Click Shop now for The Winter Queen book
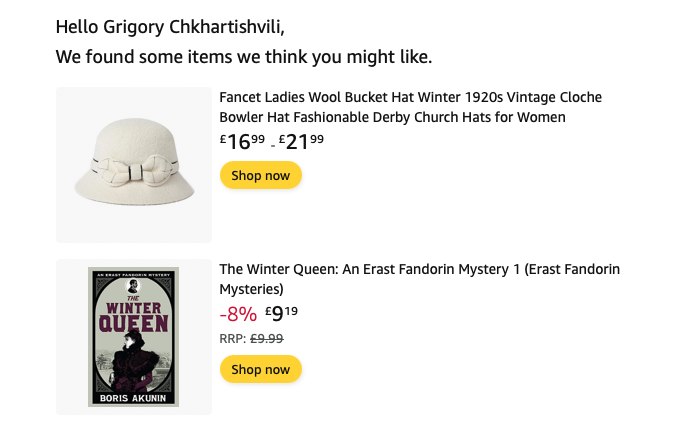The height and width of the screenshot is (425, 677). [x=260, y=369]
